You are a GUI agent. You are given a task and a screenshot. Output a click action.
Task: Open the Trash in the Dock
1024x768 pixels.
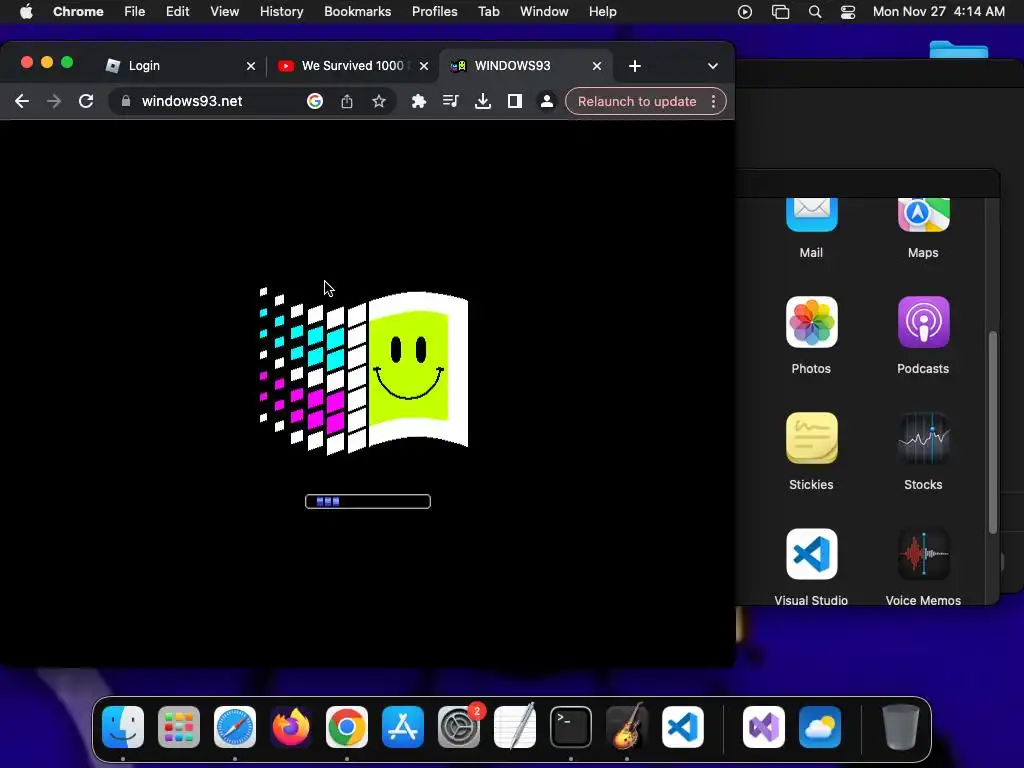[x=901, y=727]
